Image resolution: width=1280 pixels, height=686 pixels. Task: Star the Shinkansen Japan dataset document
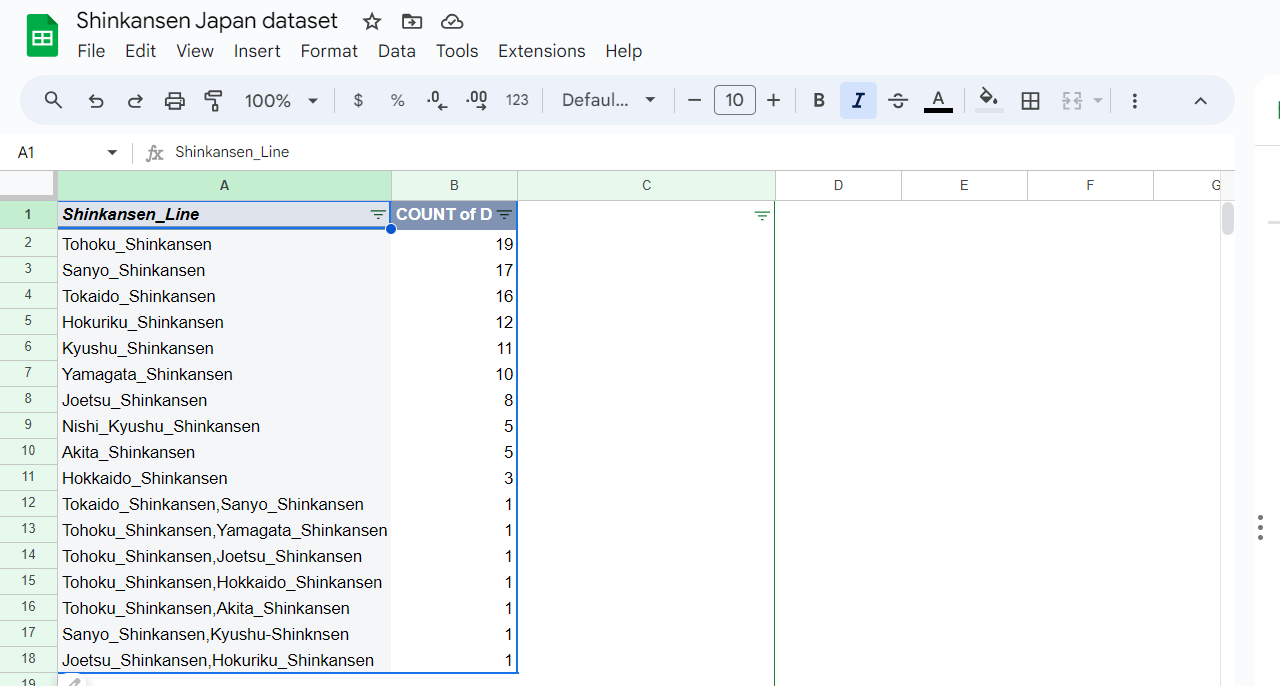click(372, 21)
